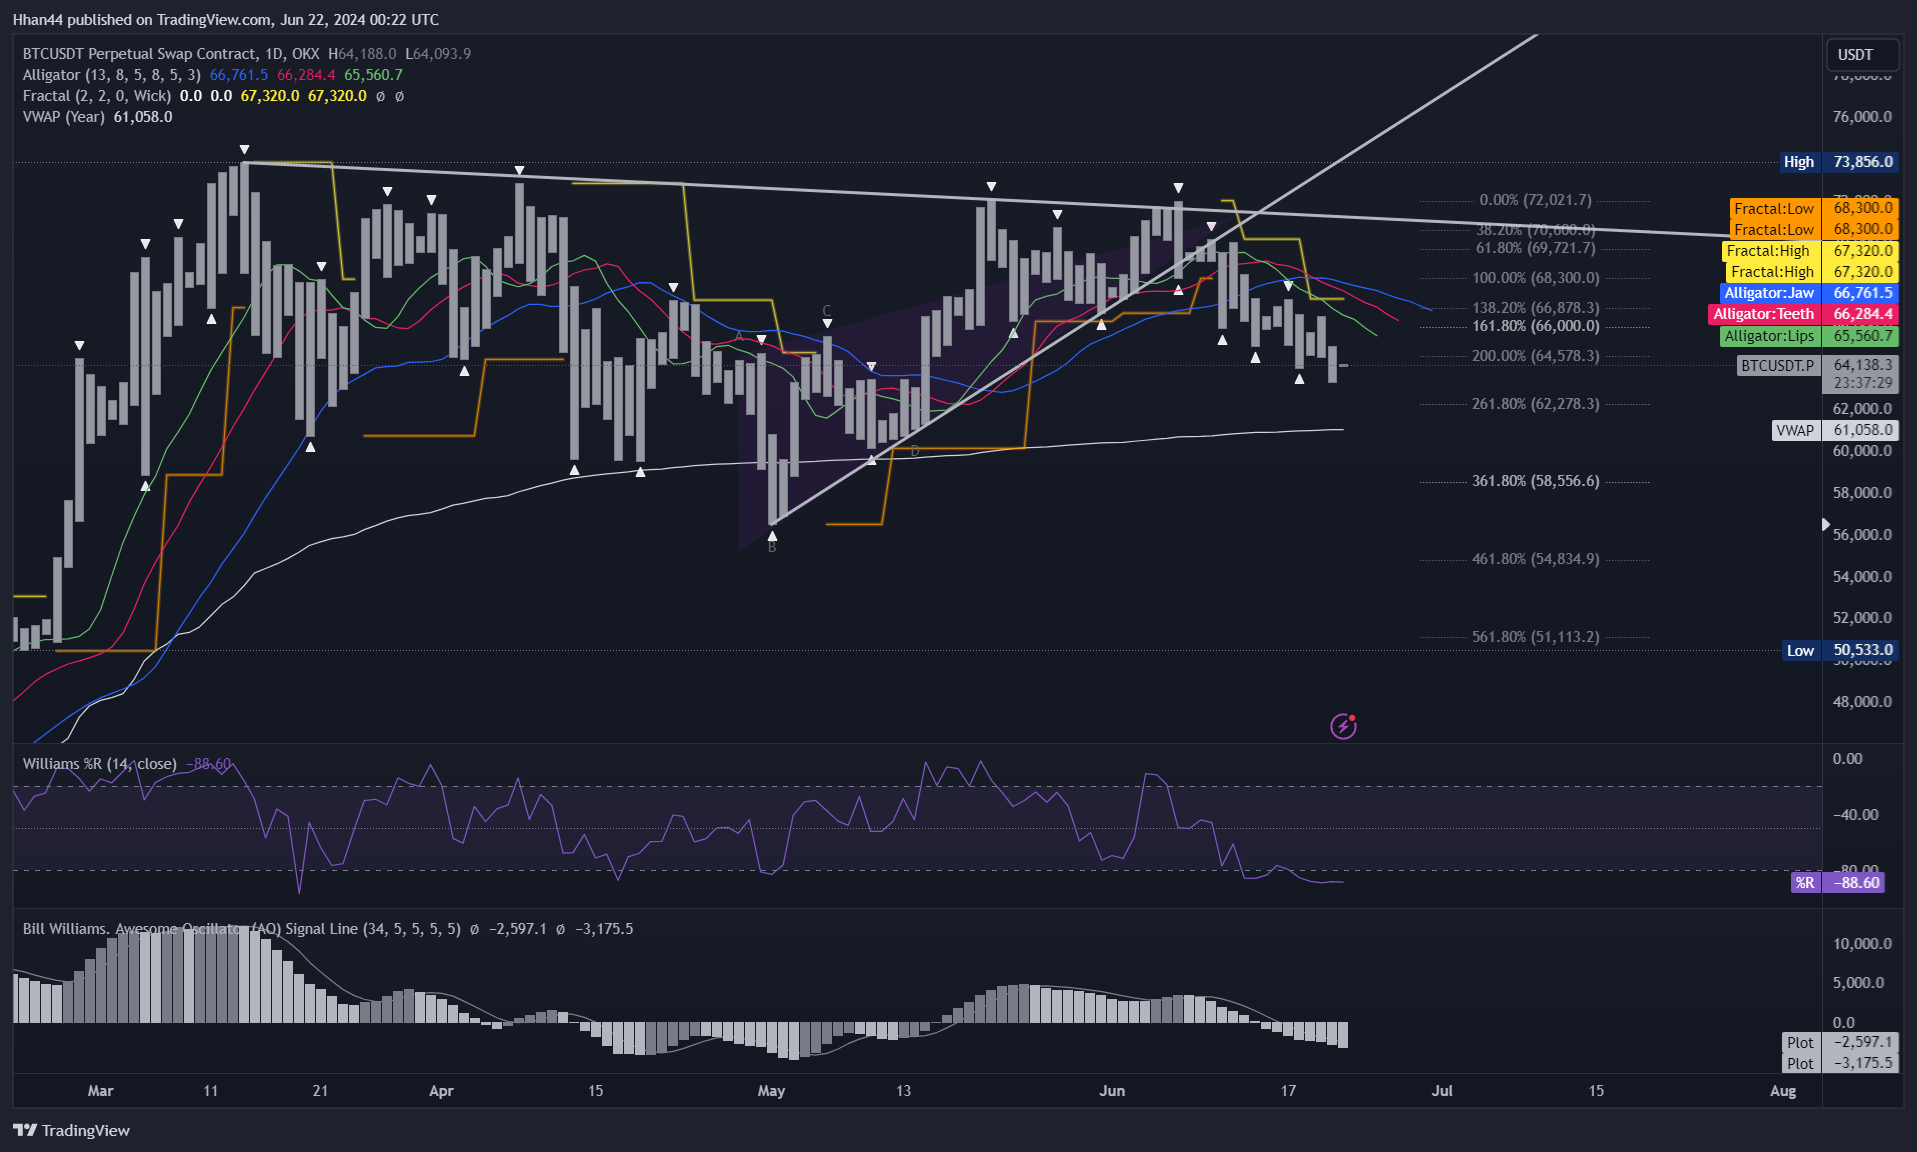The height and width of the screenshot is (1152, 1917).
Task: Click the High 73,856.0 price label
Action: 1839,162
